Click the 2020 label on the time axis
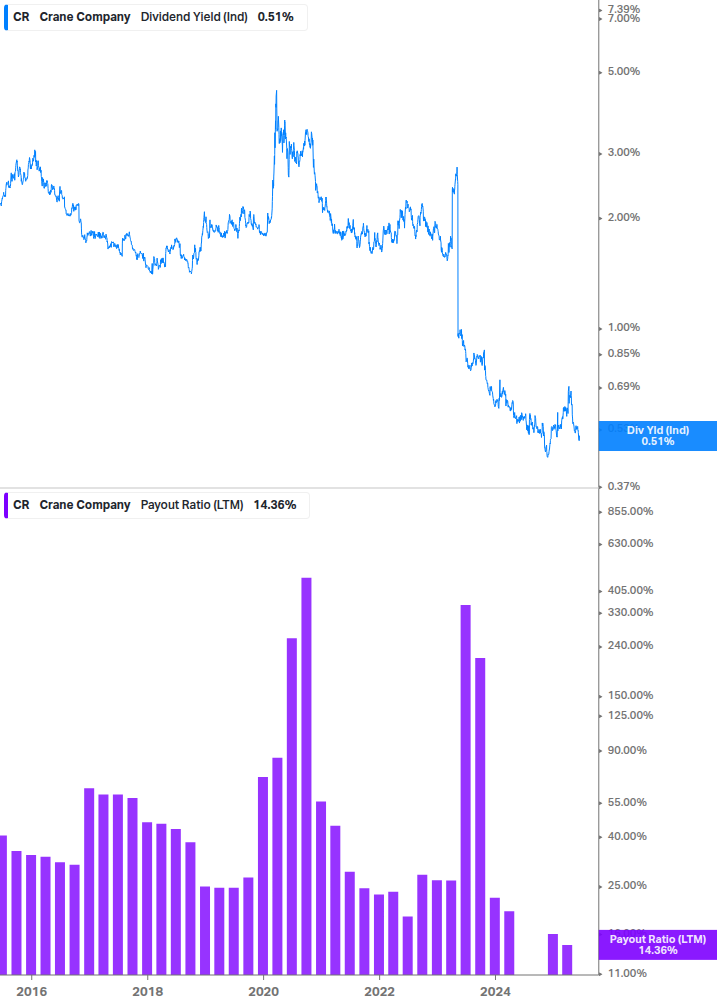This screenshot has height=1005, width=717. pyautogui.click(x=263, y=992)
